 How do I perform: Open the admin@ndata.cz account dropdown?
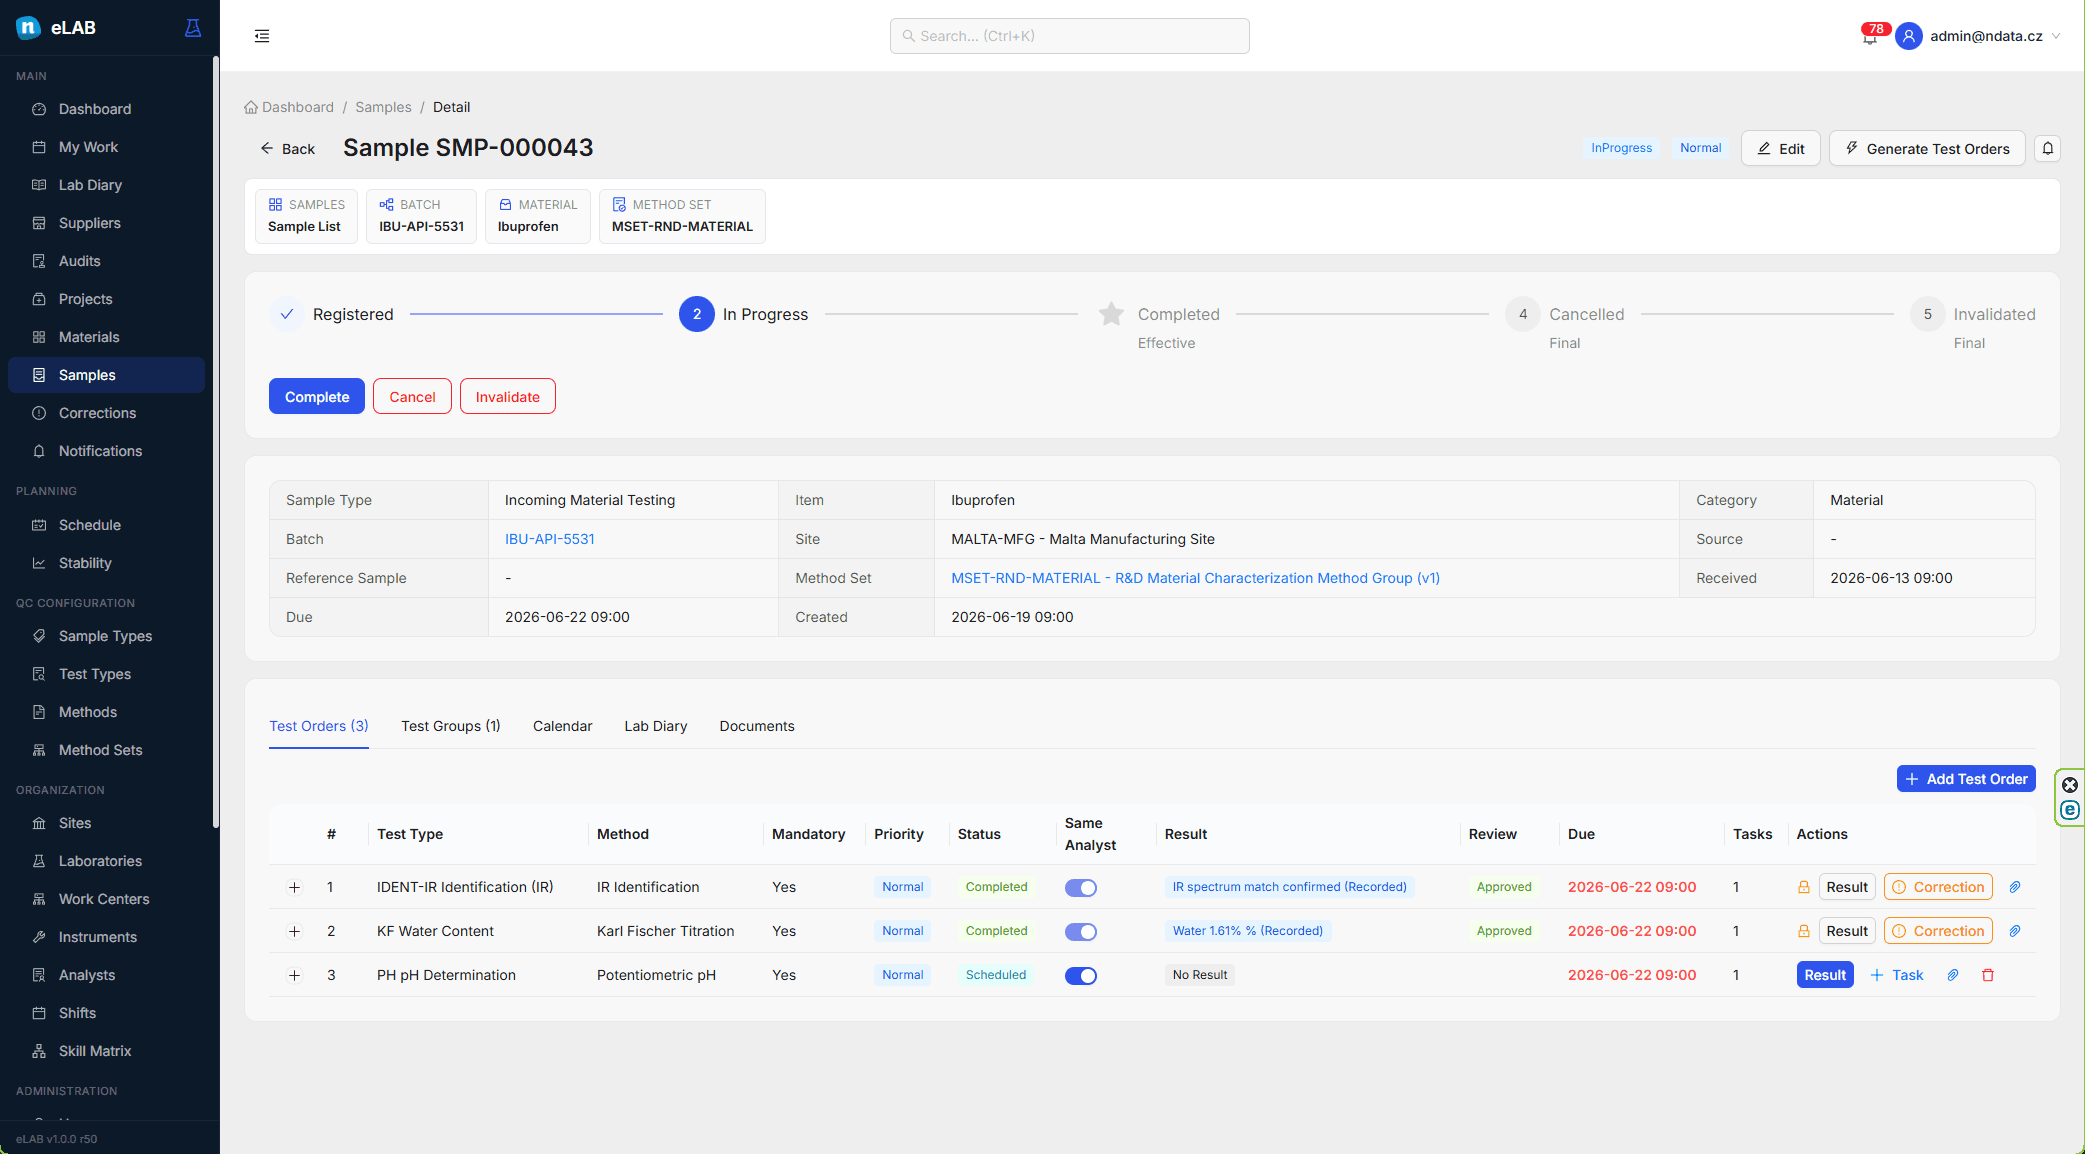(x=1995, y=36)
